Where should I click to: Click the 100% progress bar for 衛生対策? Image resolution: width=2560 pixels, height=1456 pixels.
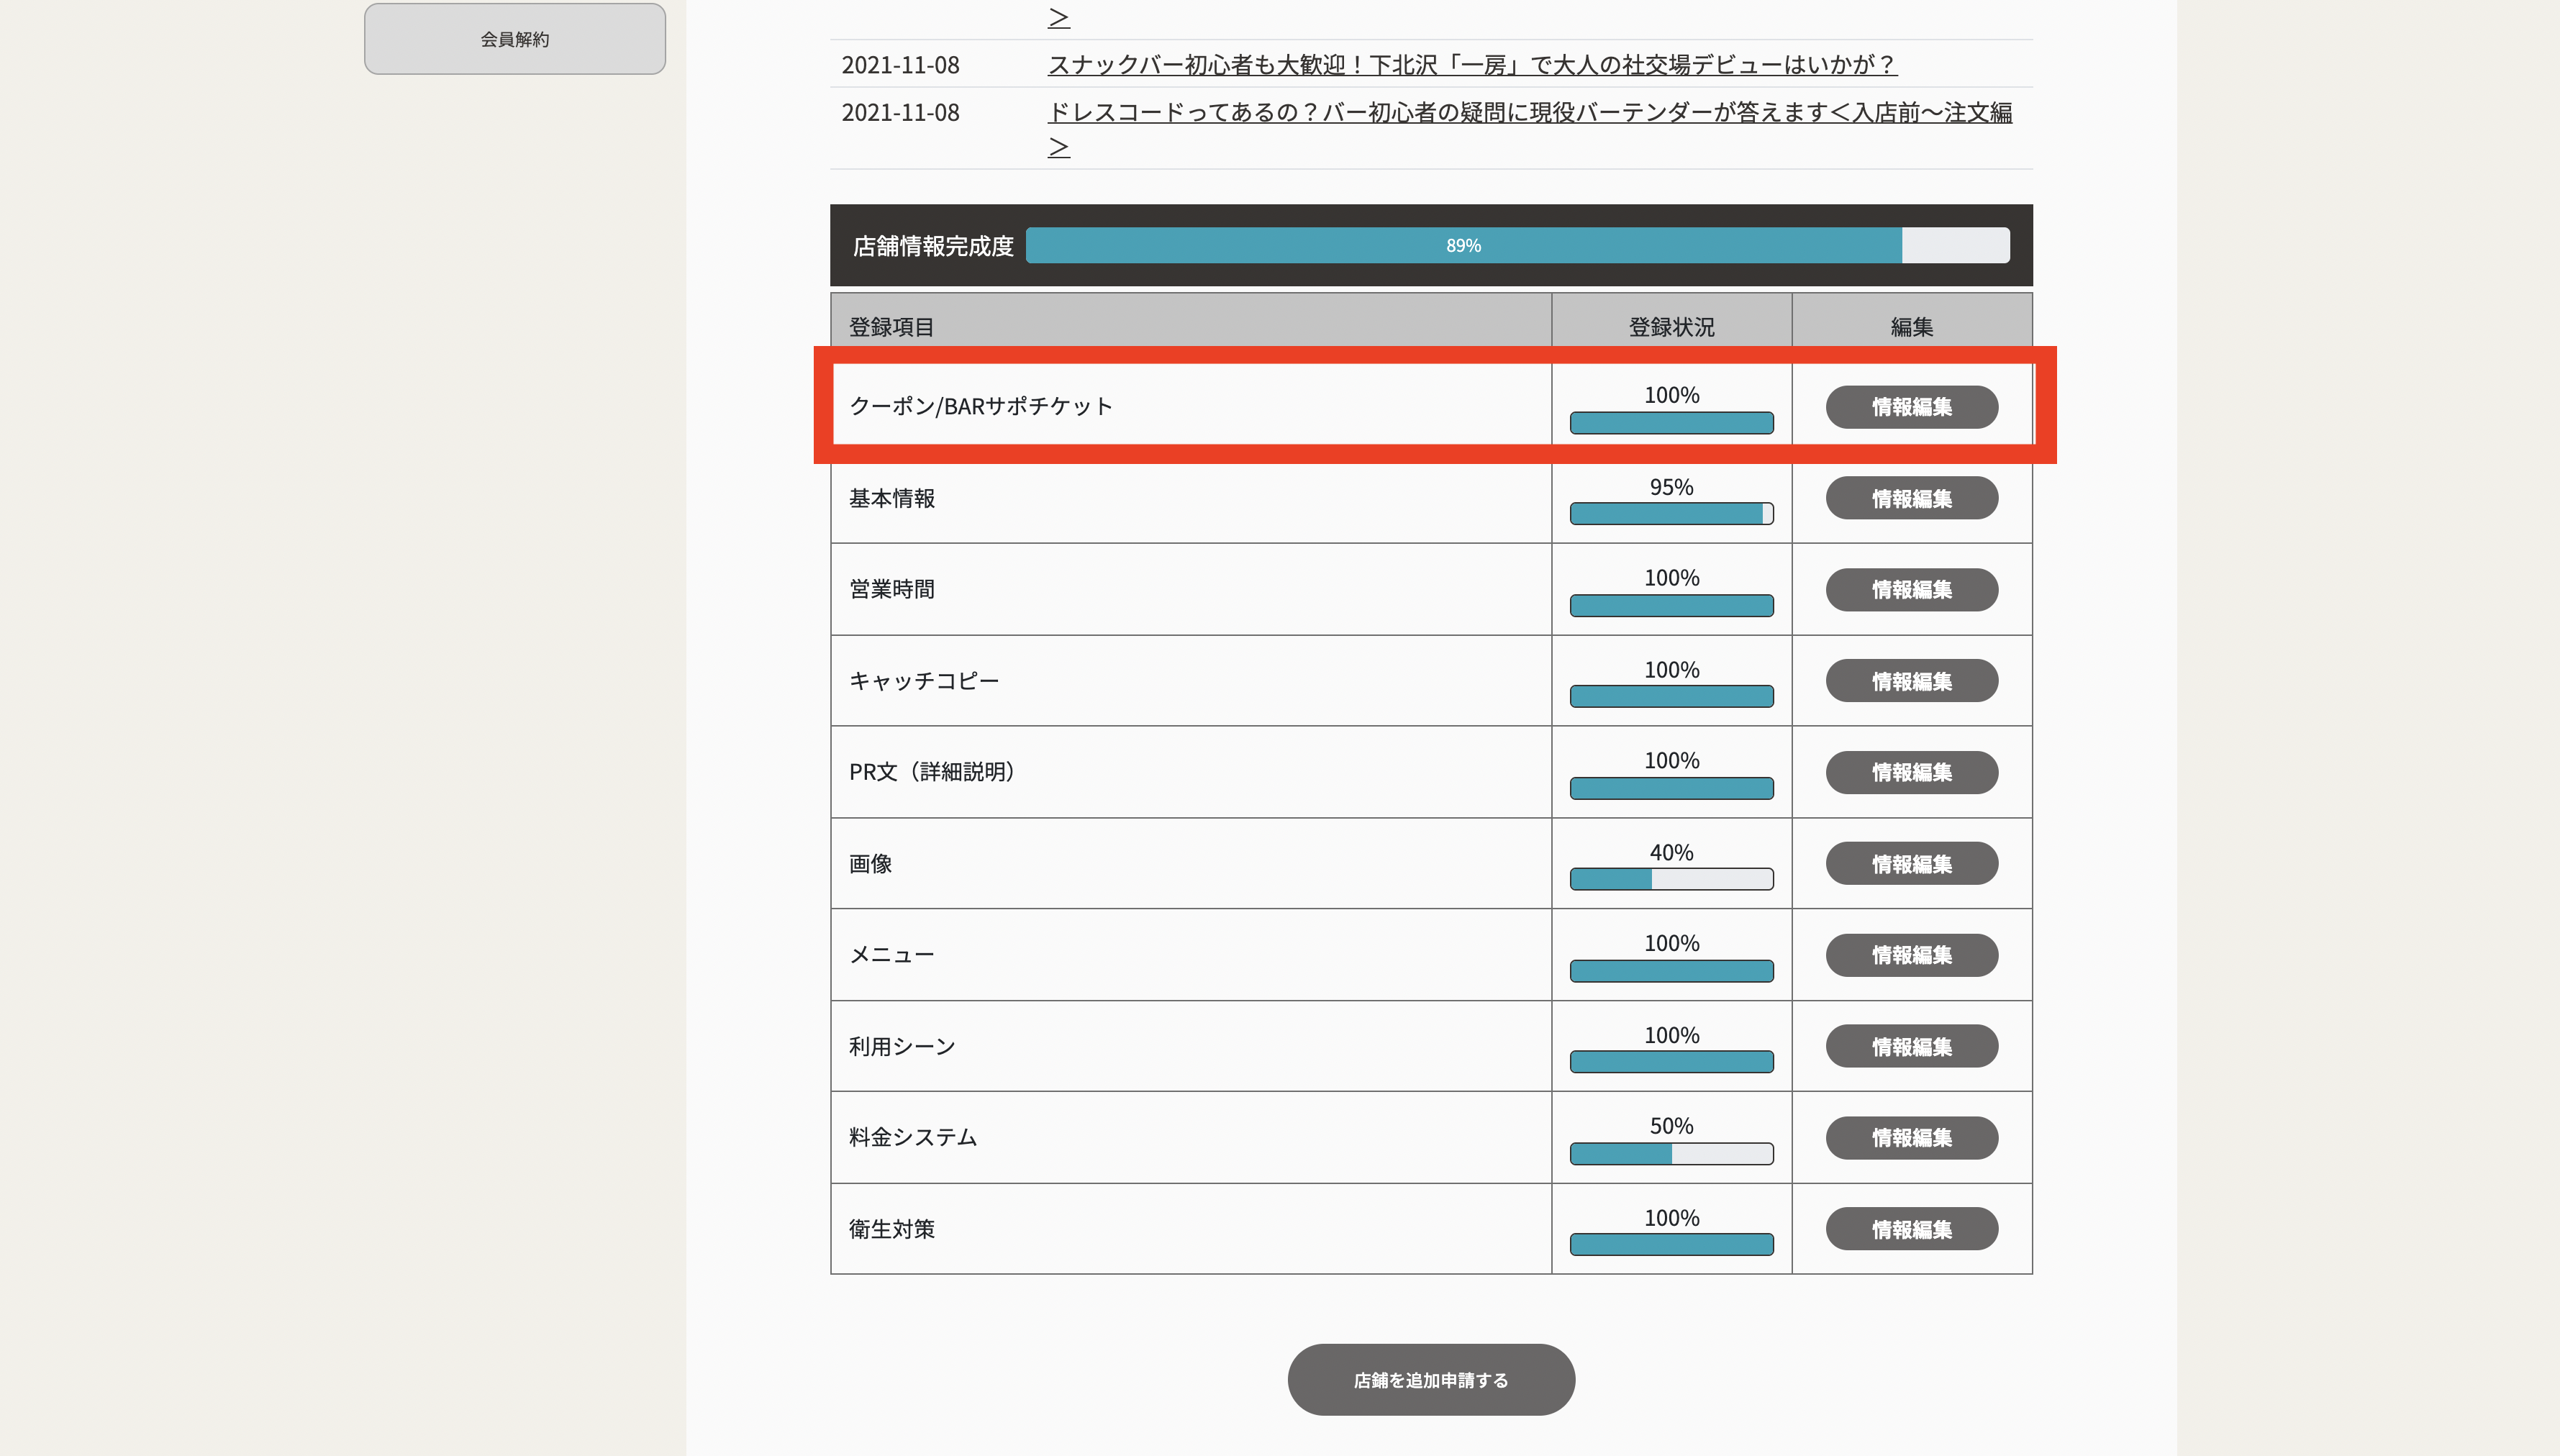(1671, 1244)
